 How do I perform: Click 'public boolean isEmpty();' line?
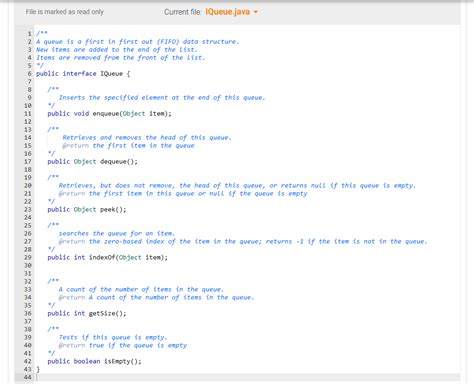click(x=94, y=362)
